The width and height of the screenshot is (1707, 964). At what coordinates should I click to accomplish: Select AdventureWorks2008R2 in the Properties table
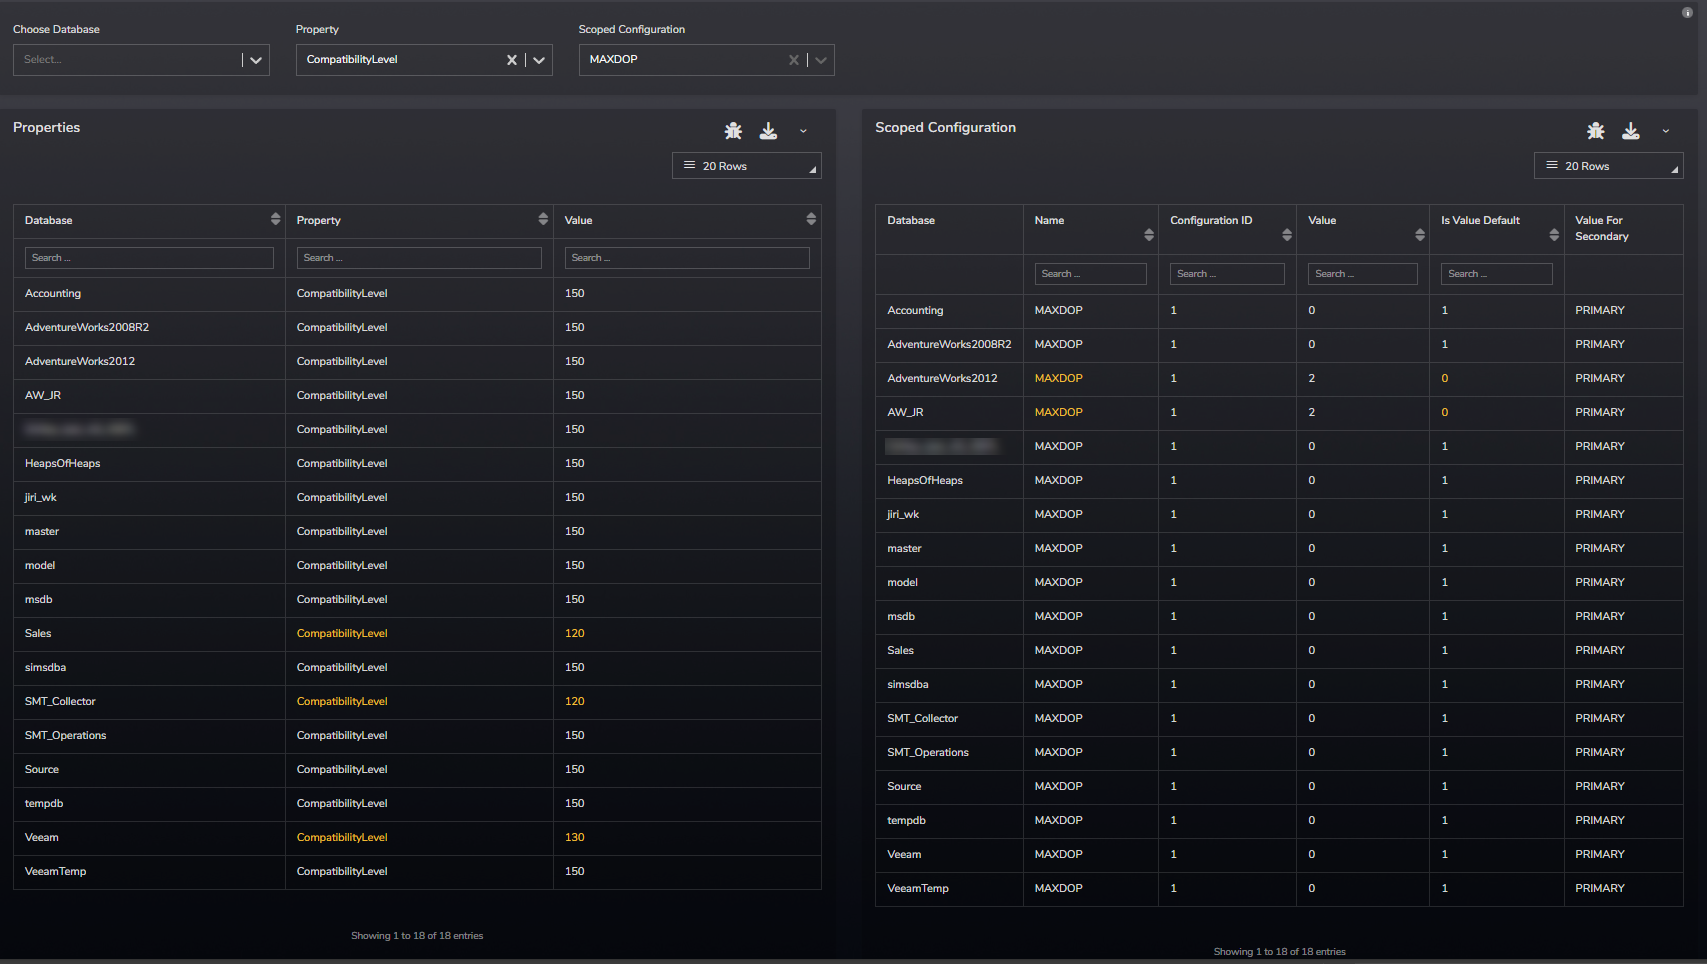417,328
